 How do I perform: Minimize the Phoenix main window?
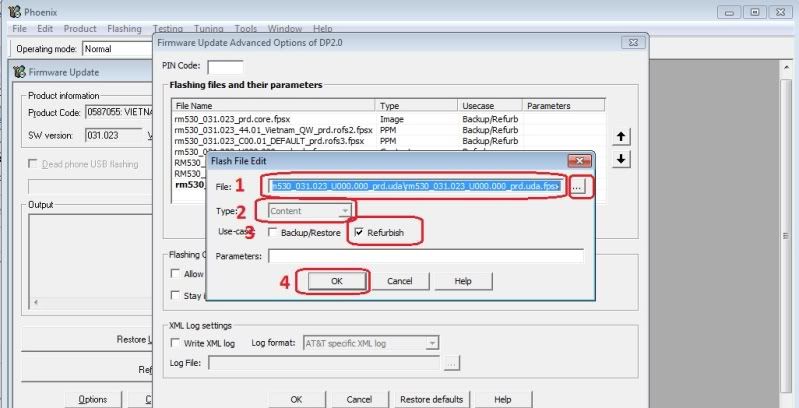730,12
